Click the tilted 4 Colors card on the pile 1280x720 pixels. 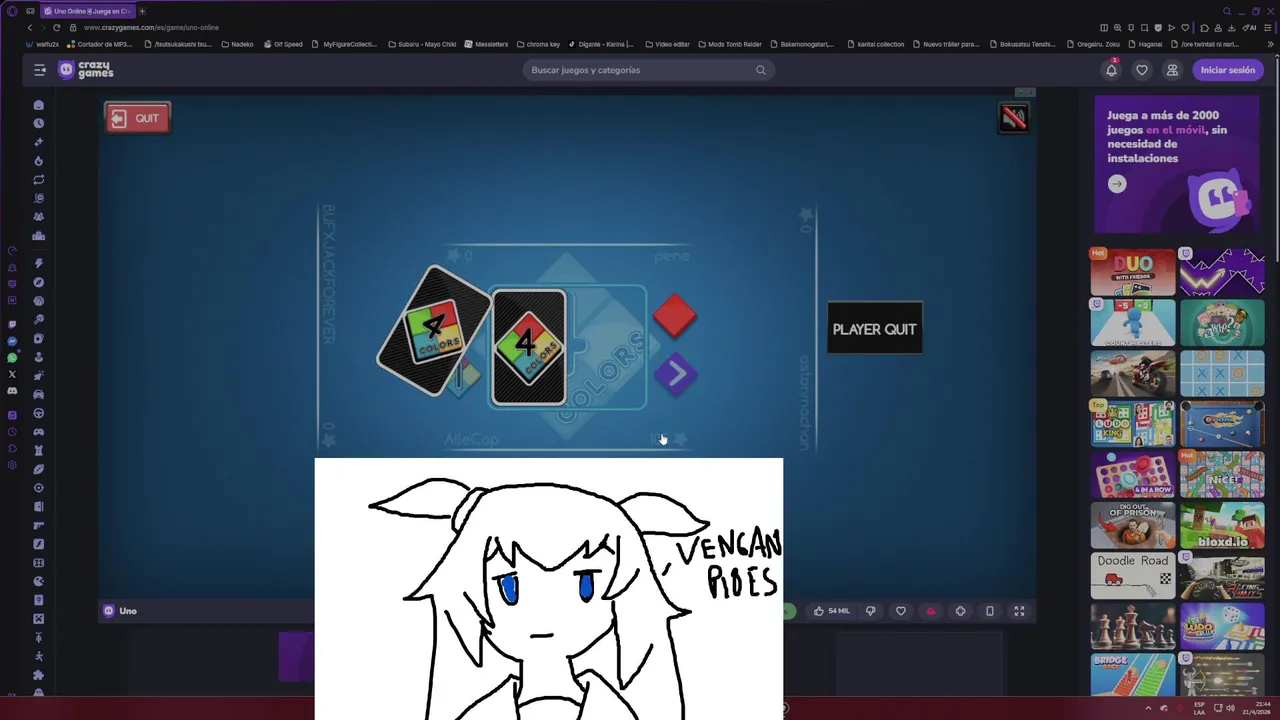click(x=434, y=331)
